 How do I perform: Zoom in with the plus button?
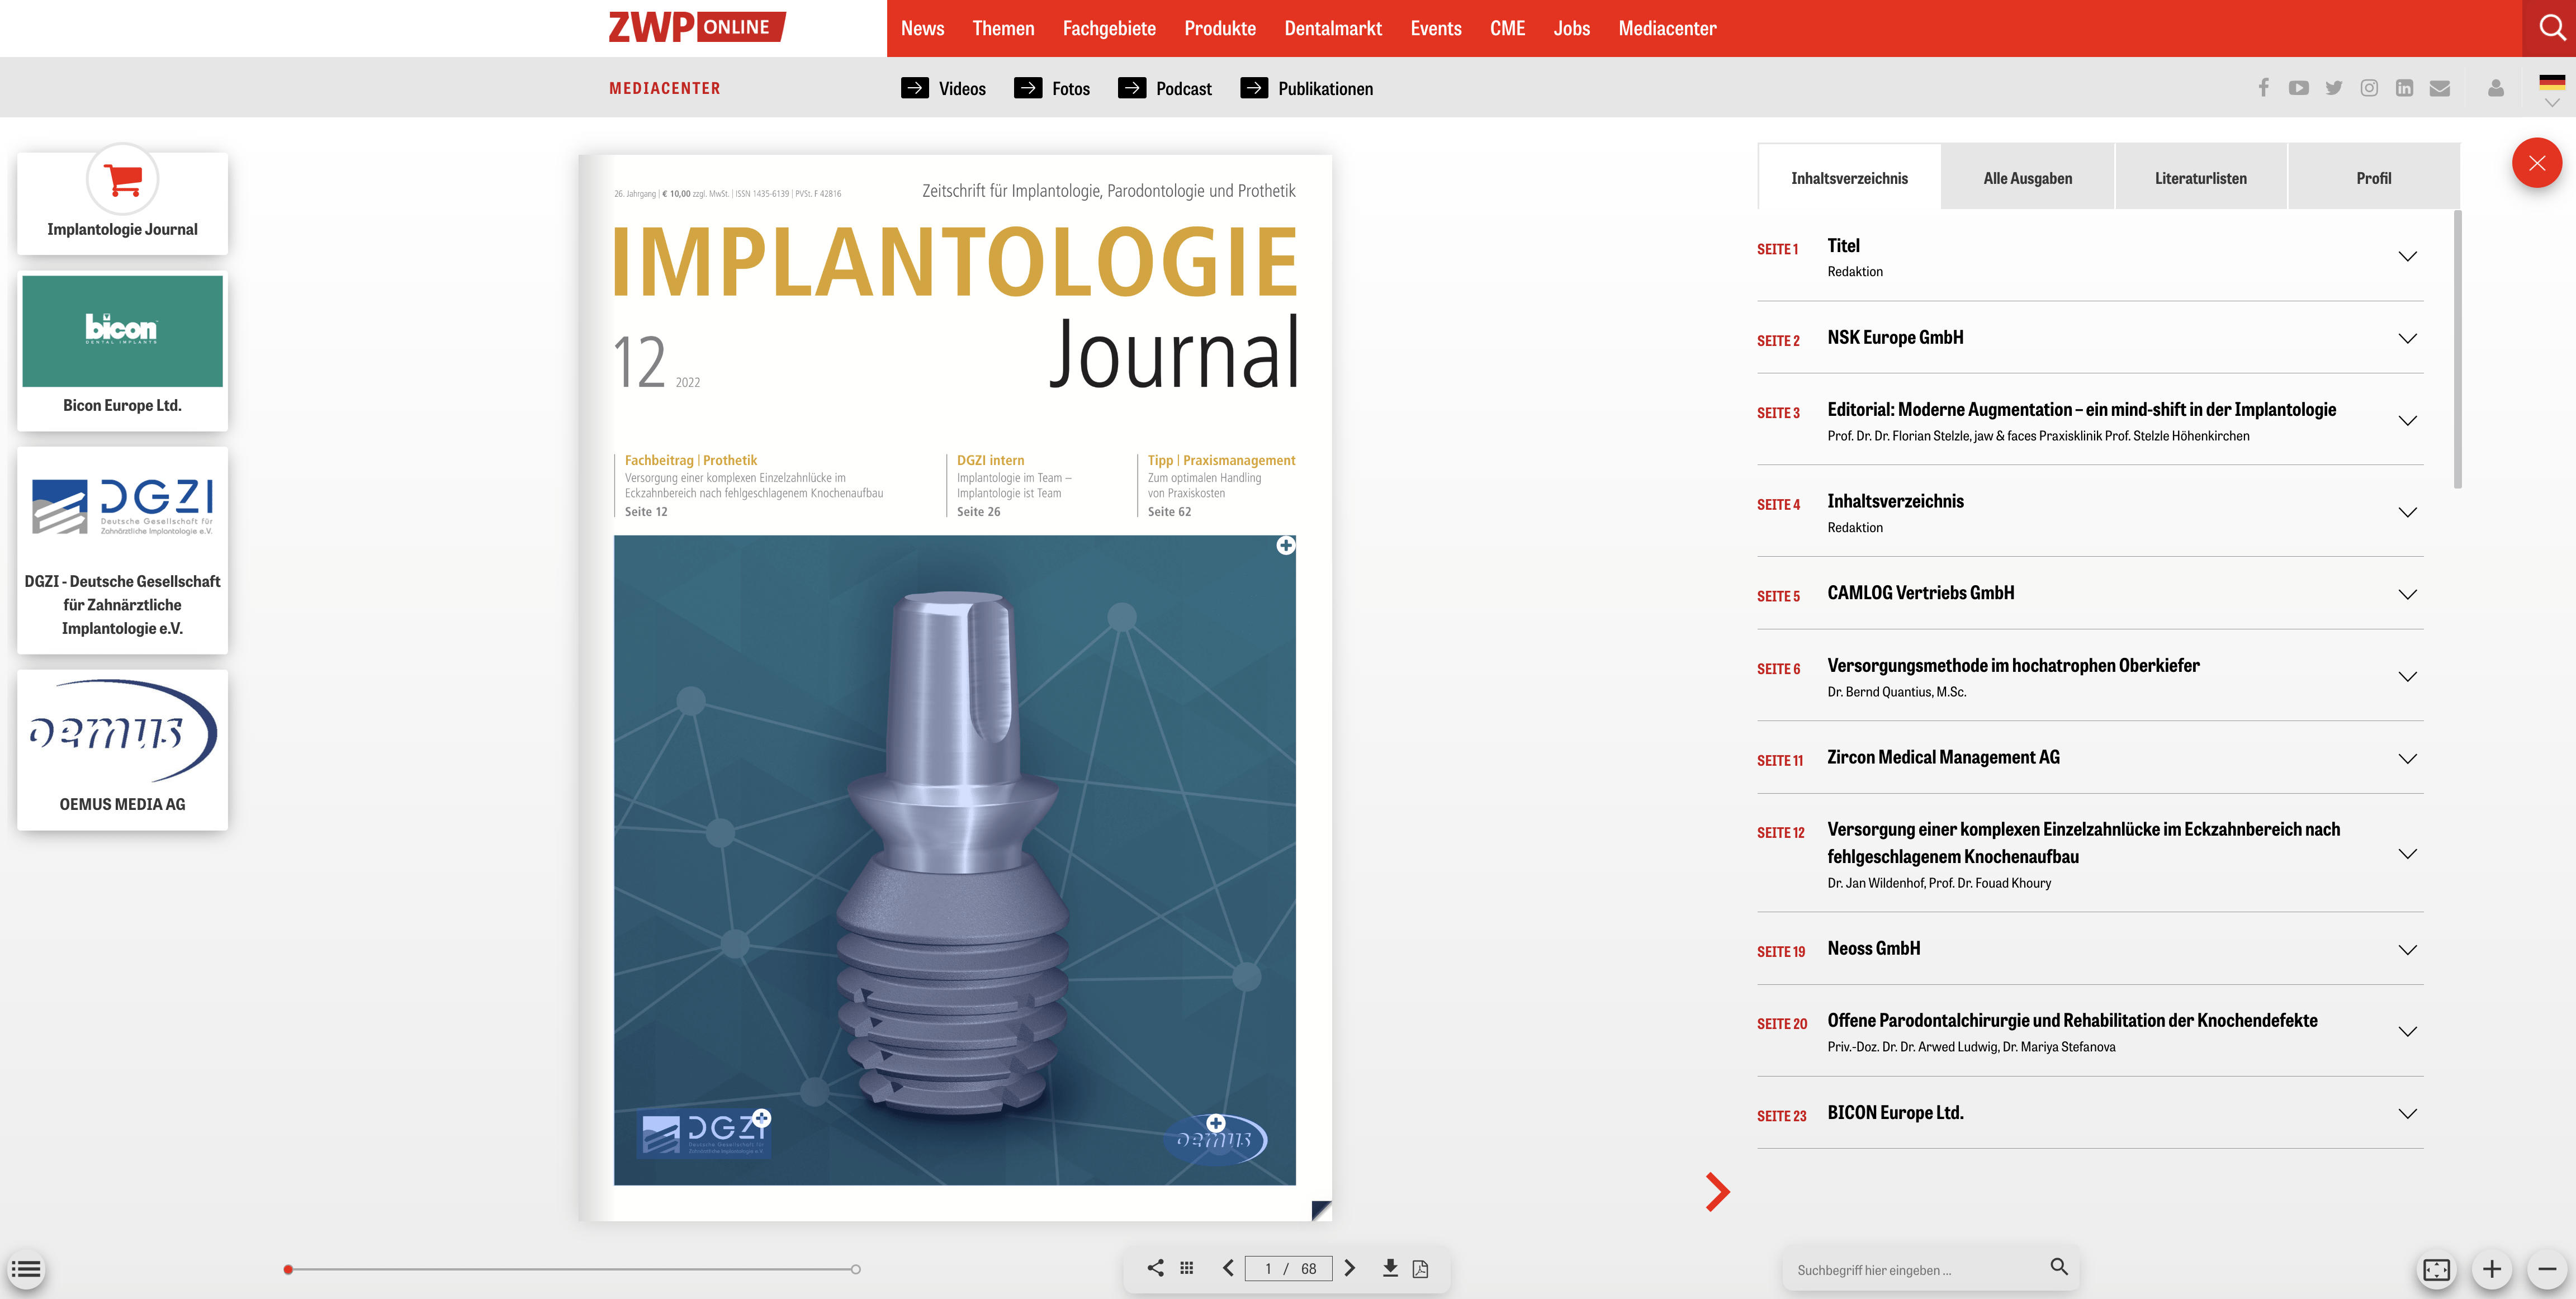coord(2492,1269)
